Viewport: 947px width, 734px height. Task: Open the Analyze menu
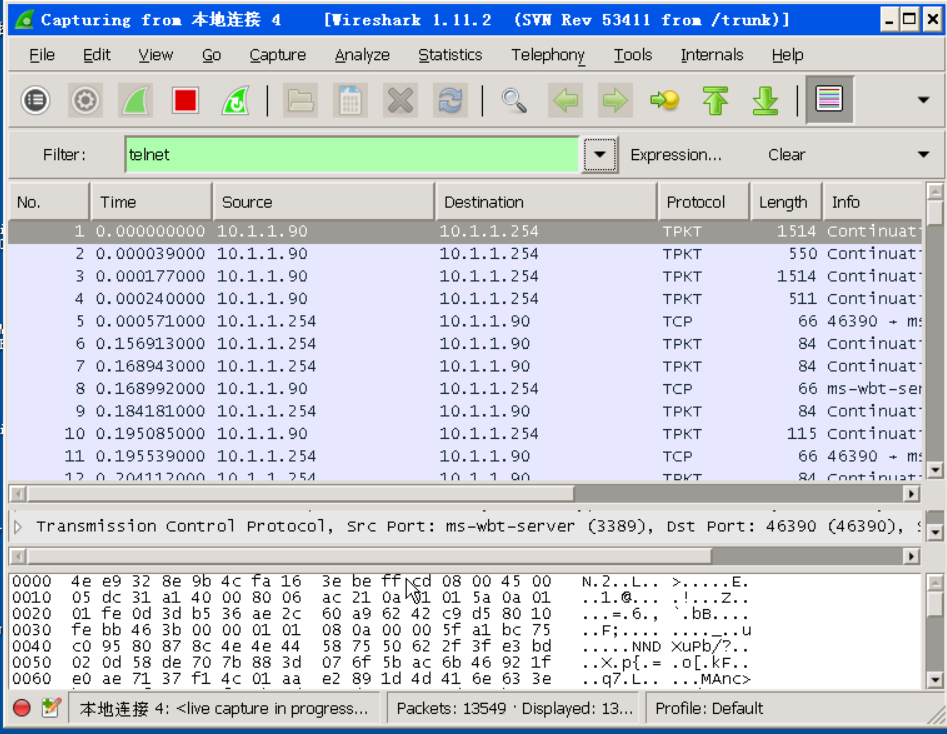coord(362,55)
